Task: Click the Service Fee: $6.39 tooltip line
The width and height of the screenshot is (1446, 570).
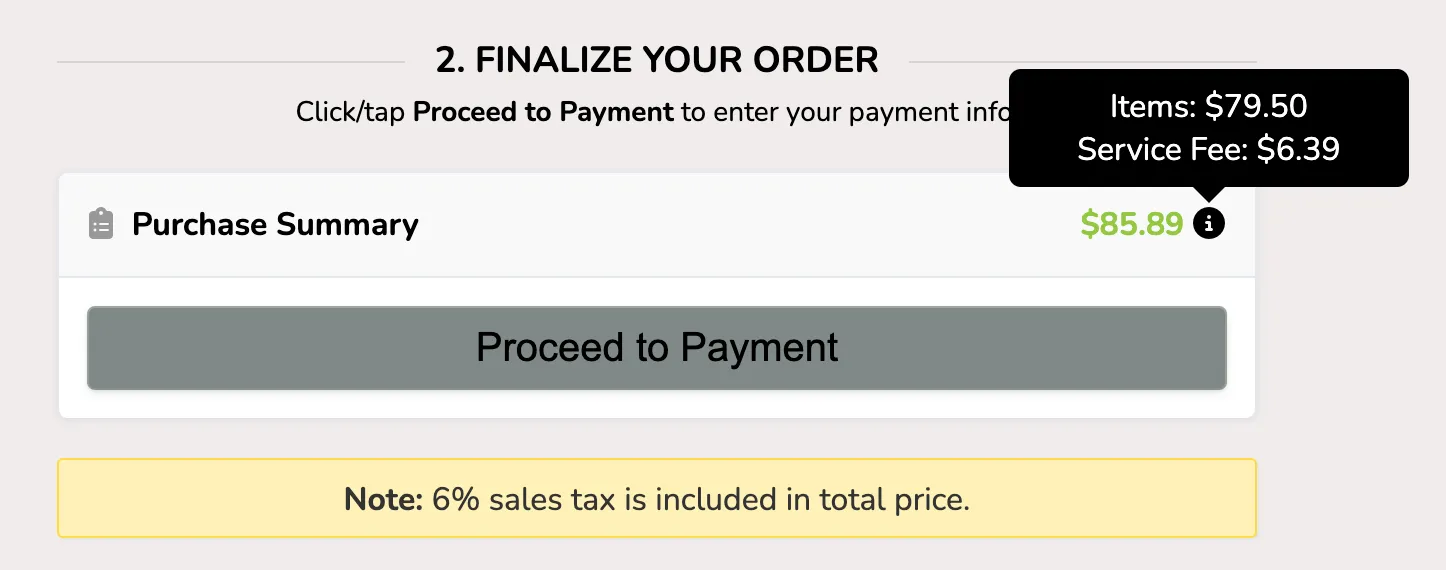Action: (1208, 149)
